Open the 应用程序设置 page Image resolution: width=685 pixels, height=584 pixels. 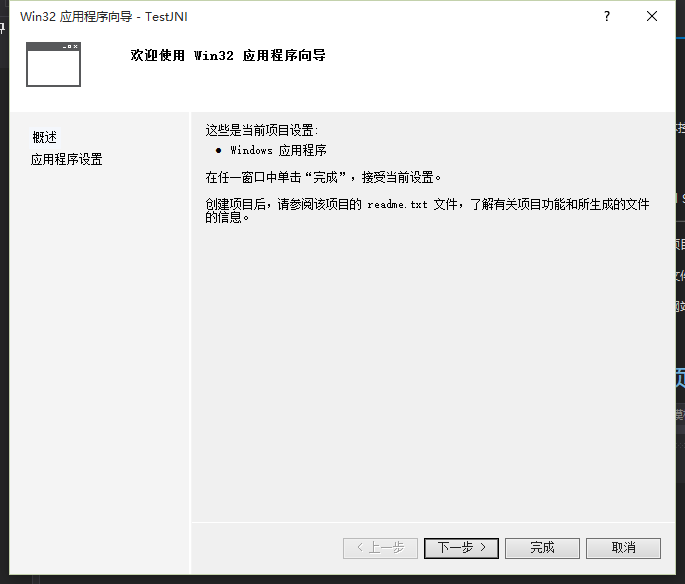pos(67,159)
